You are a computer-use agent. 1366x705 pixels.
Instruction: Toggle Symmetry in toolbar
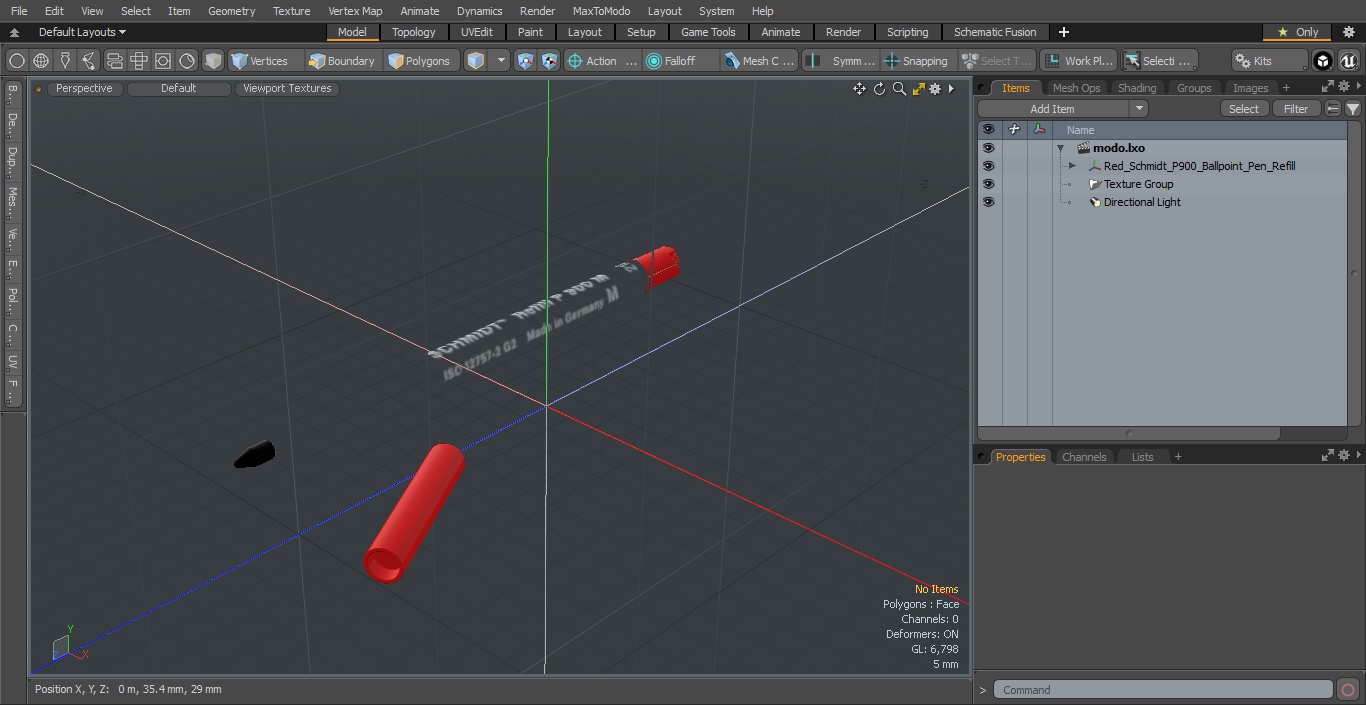(x=840, y=61)
